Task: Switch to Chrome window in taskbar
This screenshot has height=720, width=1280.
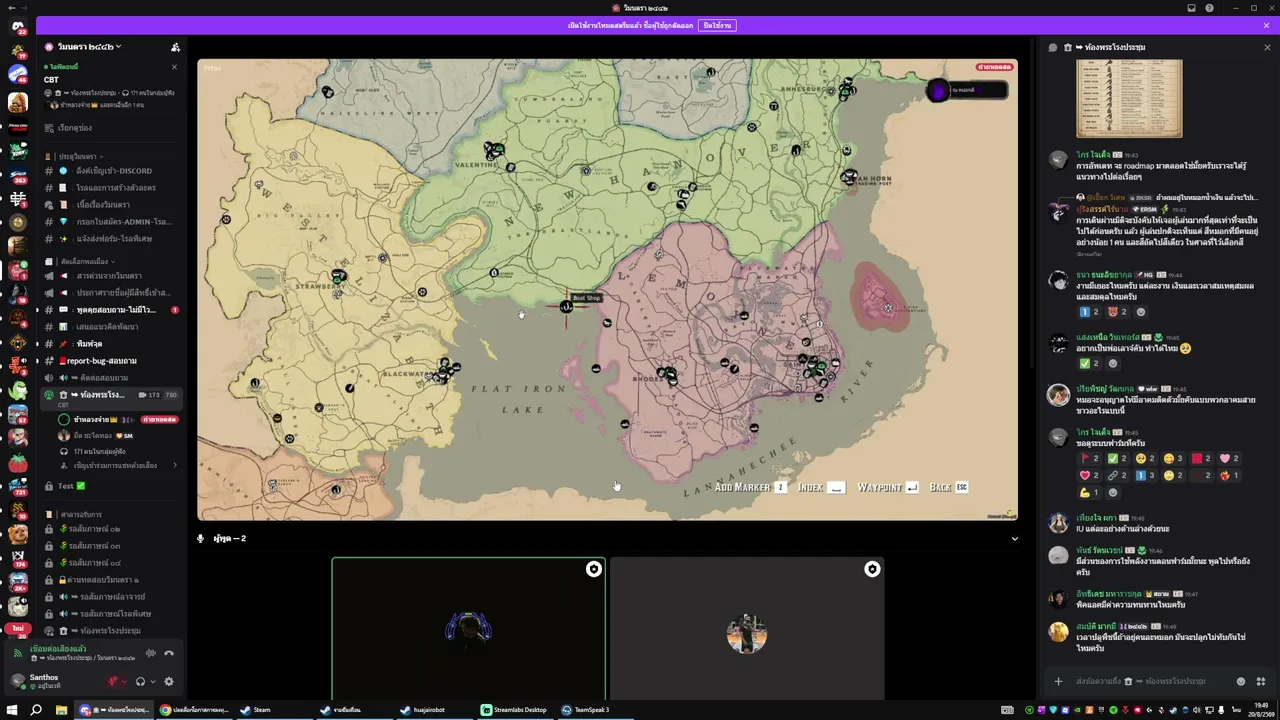Action: click(x=196, y=710)
